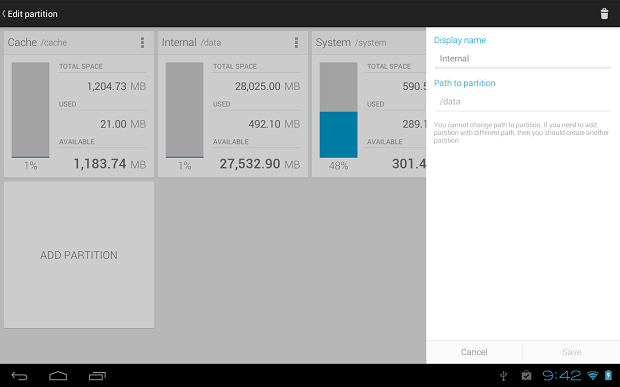Select the Cache partition card title

click(22, 42)
